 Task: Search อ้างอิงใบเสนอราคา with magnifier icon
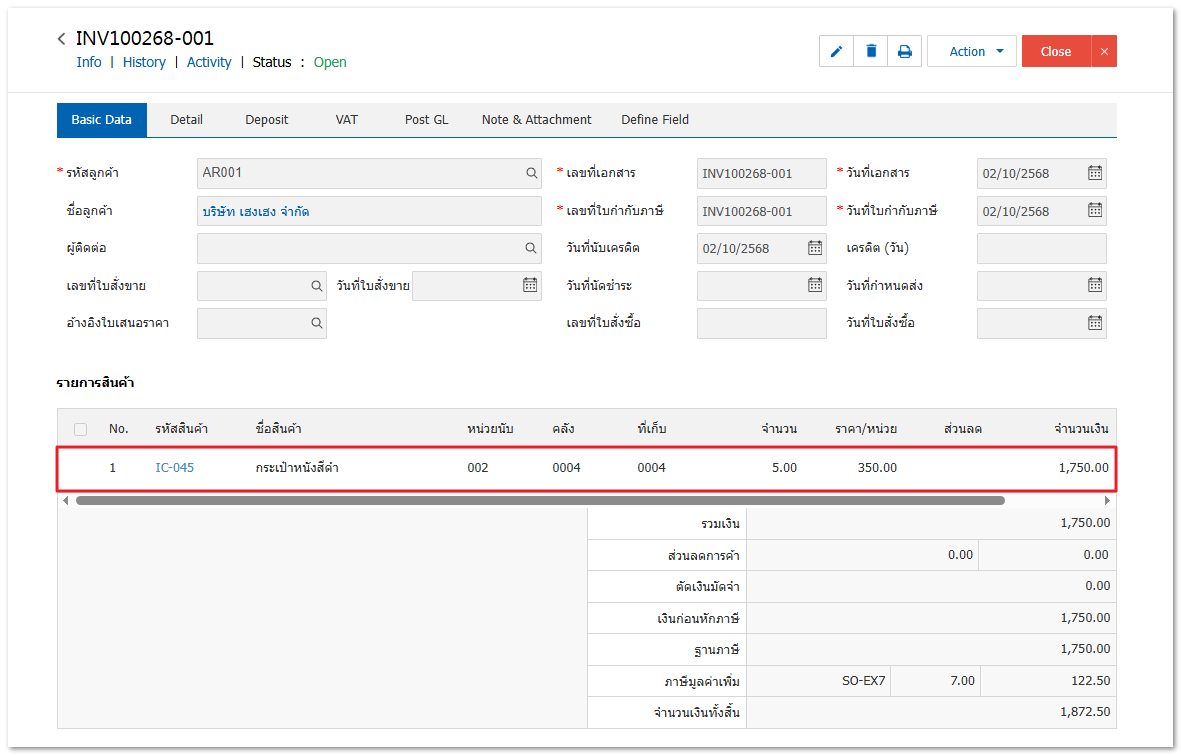coord(316,323)
